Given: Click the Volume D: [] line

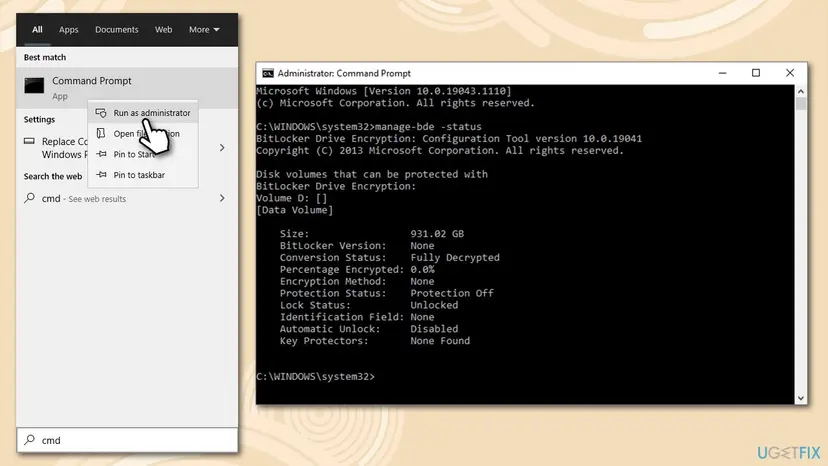Looking at the screenshot, I should click(x=291, y=198).
